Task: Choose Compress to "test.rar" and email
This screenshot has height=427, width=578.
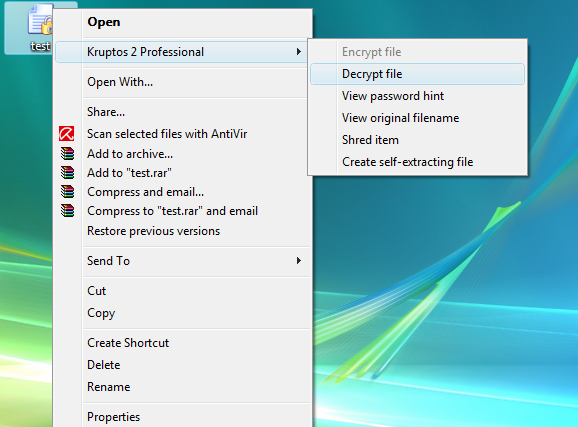Action: tap(183, 211)
